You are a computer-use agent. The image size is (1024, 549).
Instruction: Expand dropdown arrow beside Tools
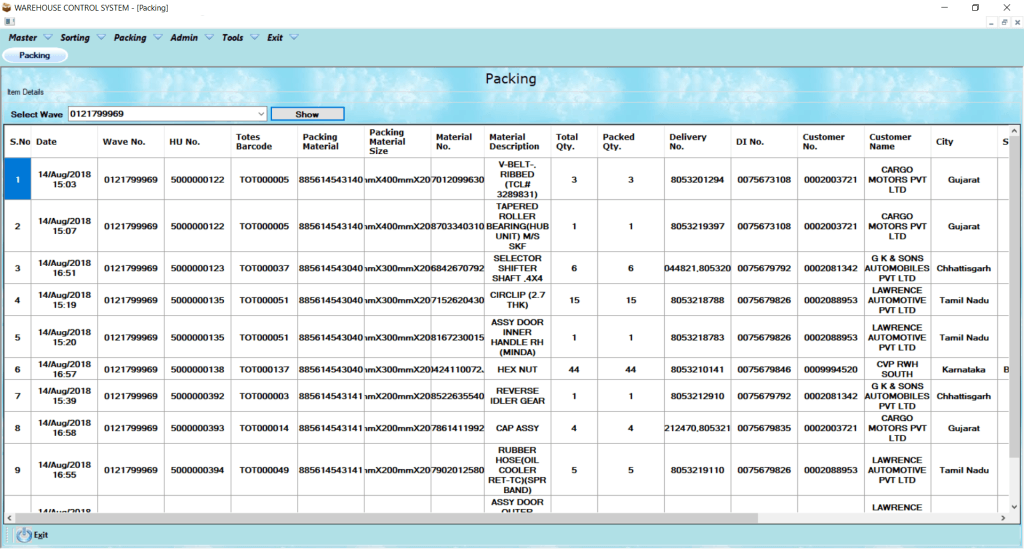click(x=255, y=37)
